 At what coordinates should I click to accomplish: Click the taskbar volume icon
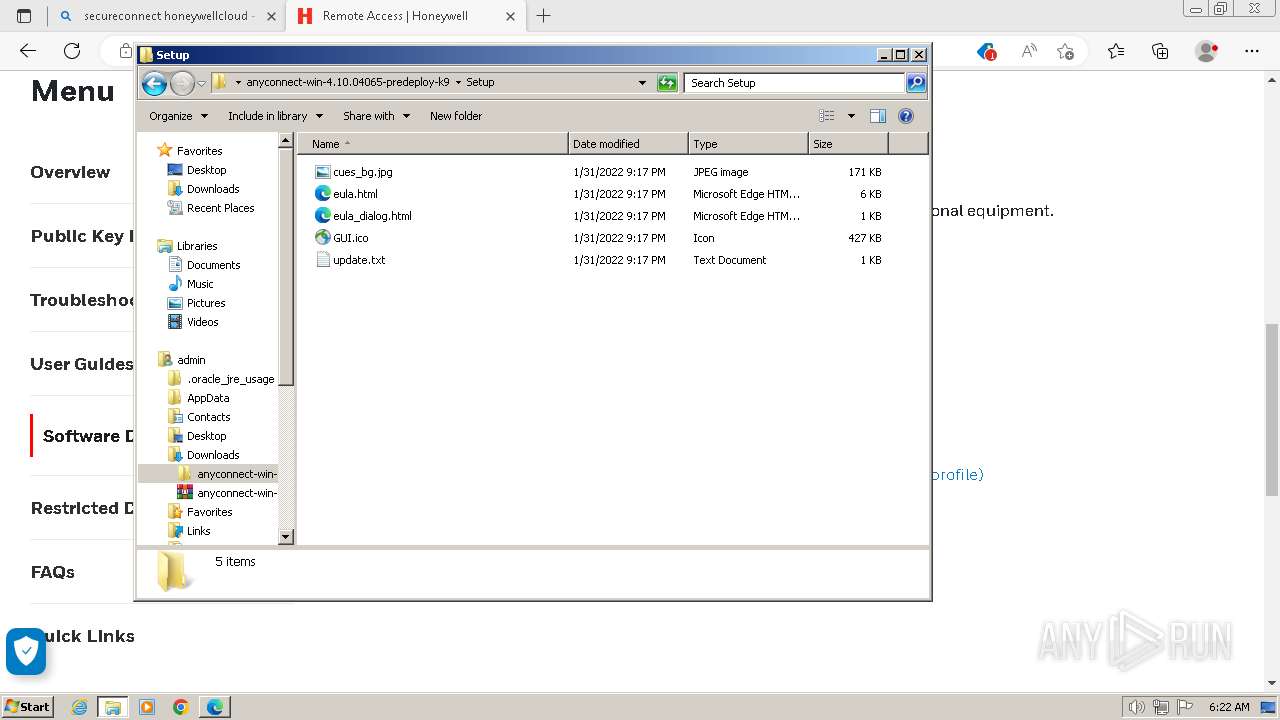pos(1136,707)
